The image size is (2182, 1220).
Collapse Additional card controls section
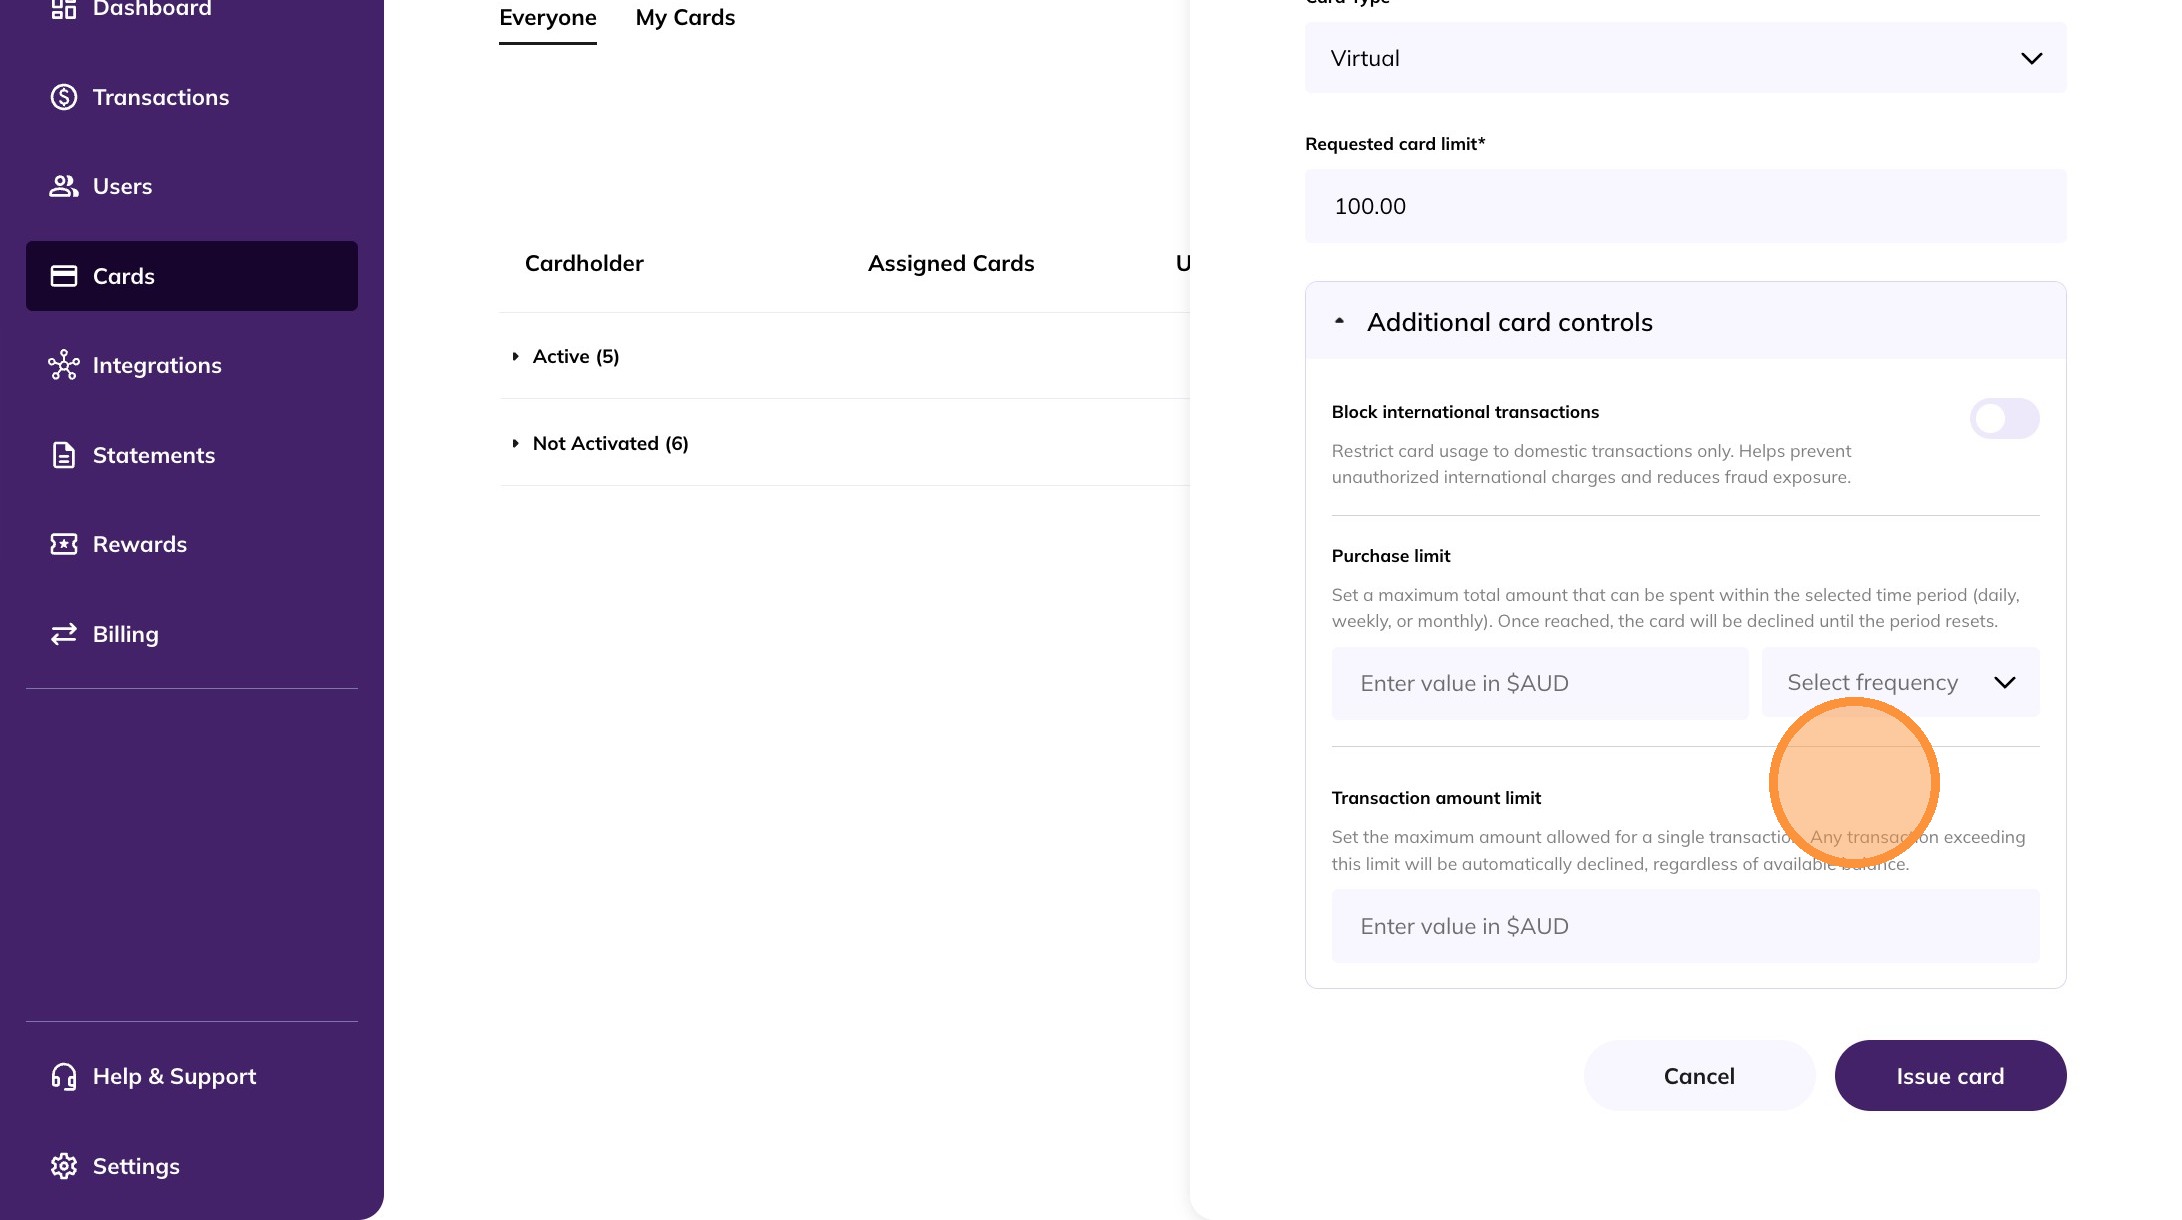[x=1340, y=322]
